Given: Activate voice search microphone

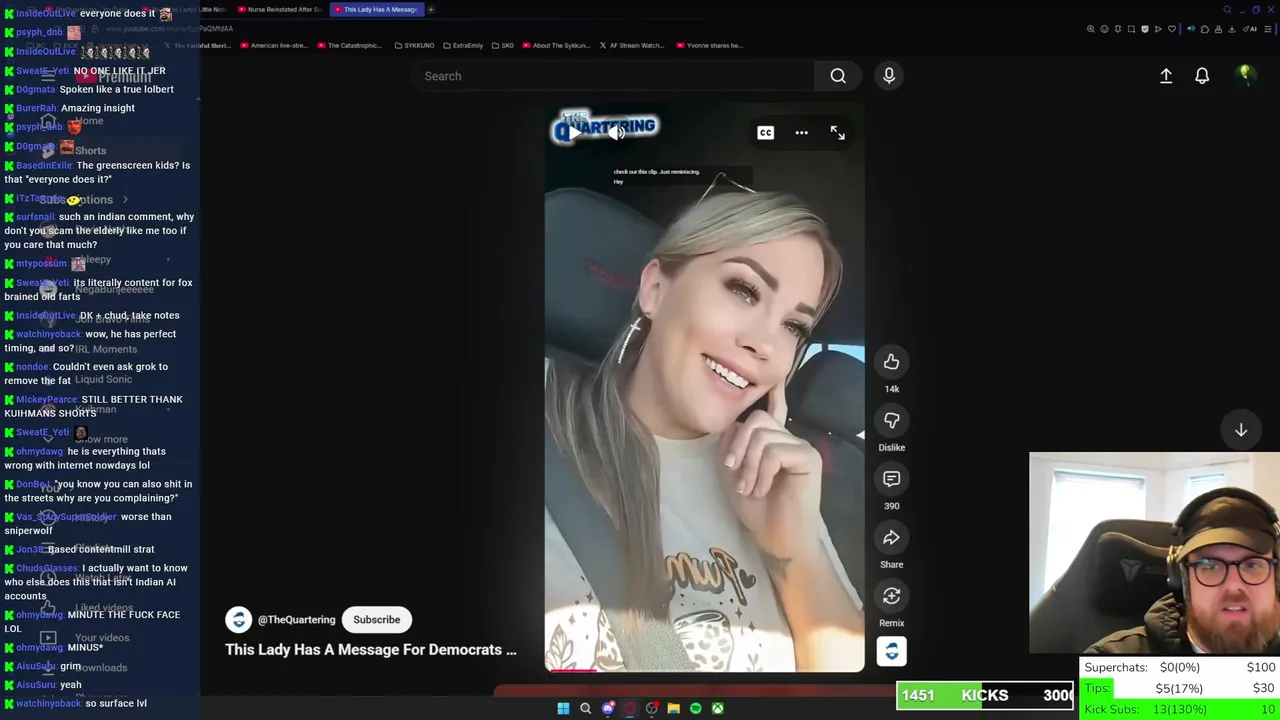Looking at the screenshot, I should point(889,76).
